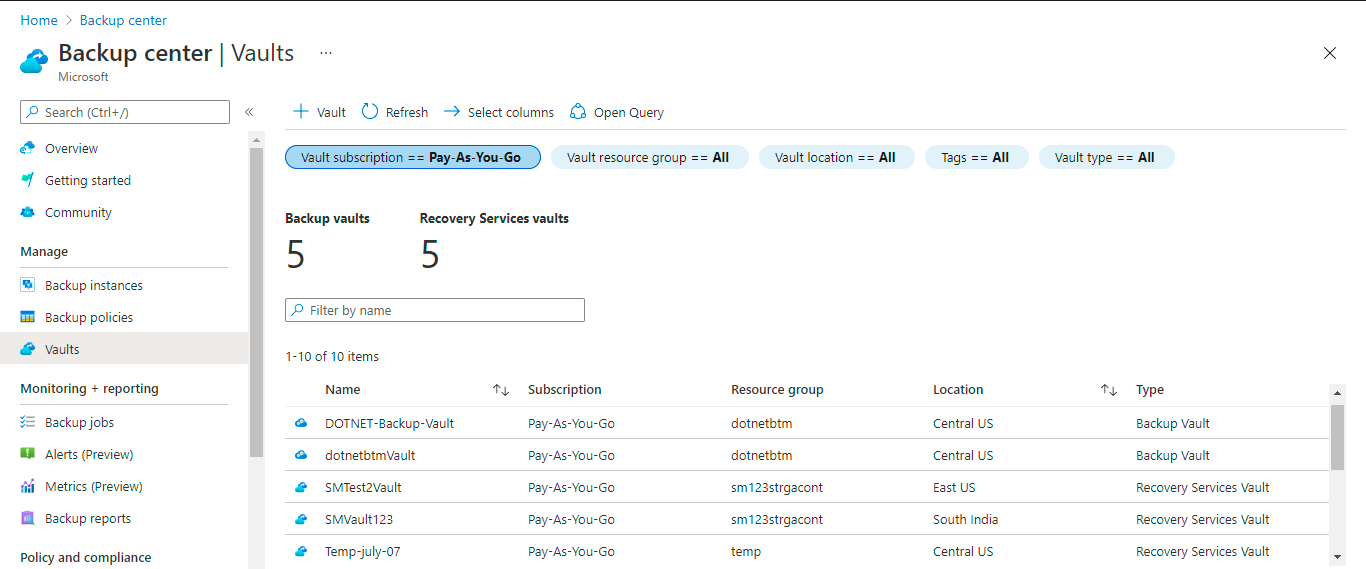Click the vault icon for dotnetbtmVault row
1366x569 pixels.
[300, 455]
